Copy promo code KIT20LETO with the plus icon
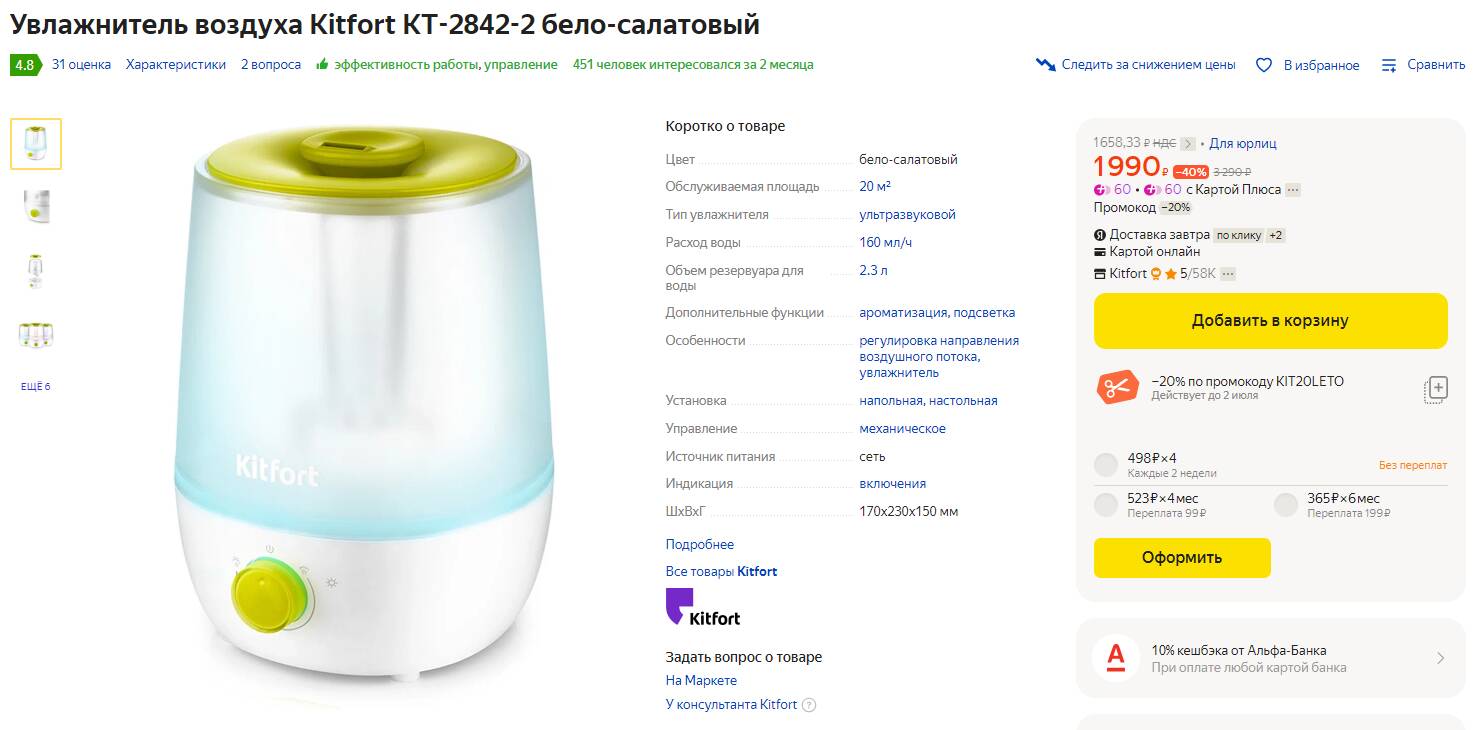 1436,389
